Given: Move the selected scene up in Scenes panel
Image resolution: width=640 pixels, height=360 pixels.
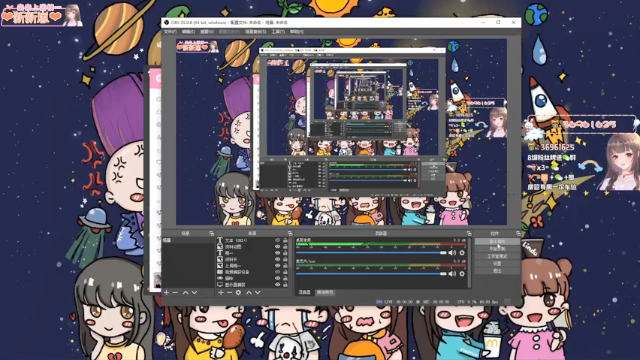Looking at the screenshot, I should click(186, 293).
